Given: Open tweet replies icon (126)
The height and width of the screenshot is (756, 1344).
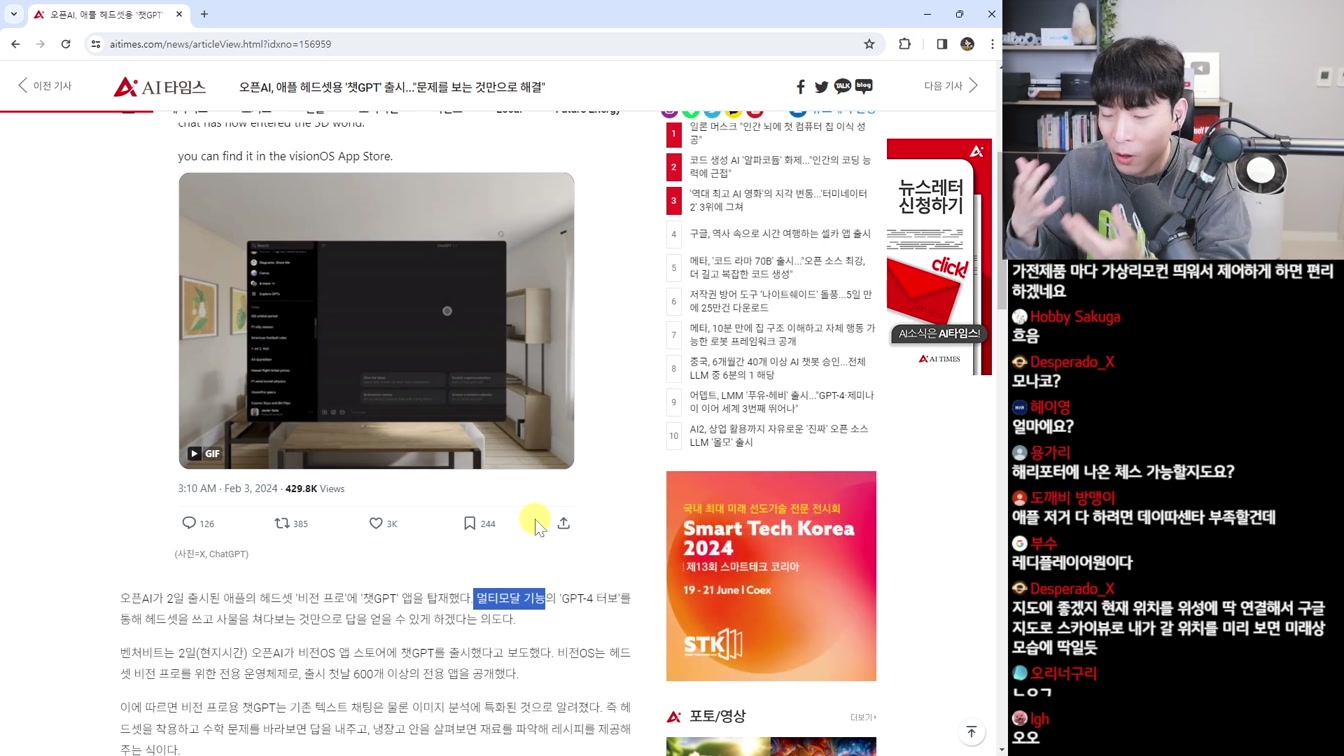Looking at the screenshot, I should pos(189,523).
